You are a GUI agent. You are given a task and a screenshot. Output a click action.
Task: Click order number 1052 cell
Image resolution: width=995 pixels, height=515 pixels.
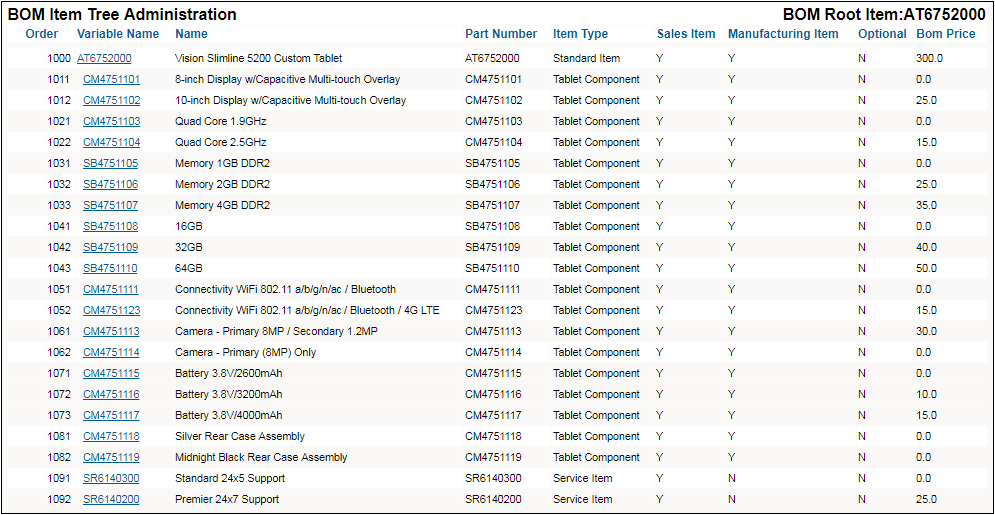59,310
